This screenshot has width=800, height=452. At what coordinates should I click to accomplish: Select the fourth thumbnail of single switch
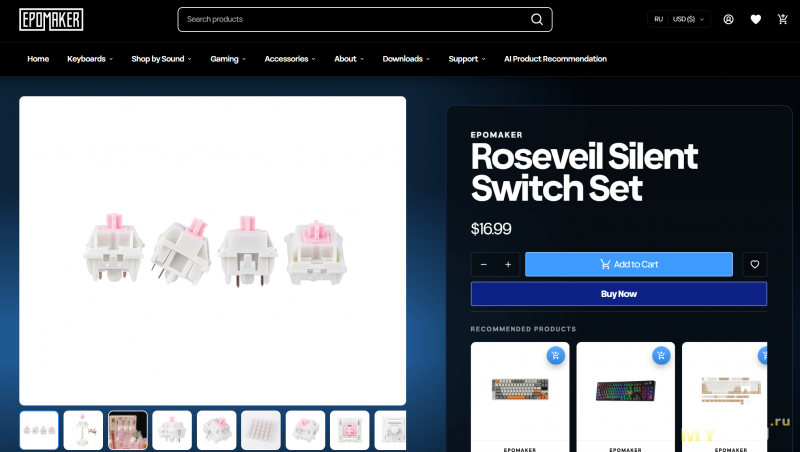coord(172,430)
